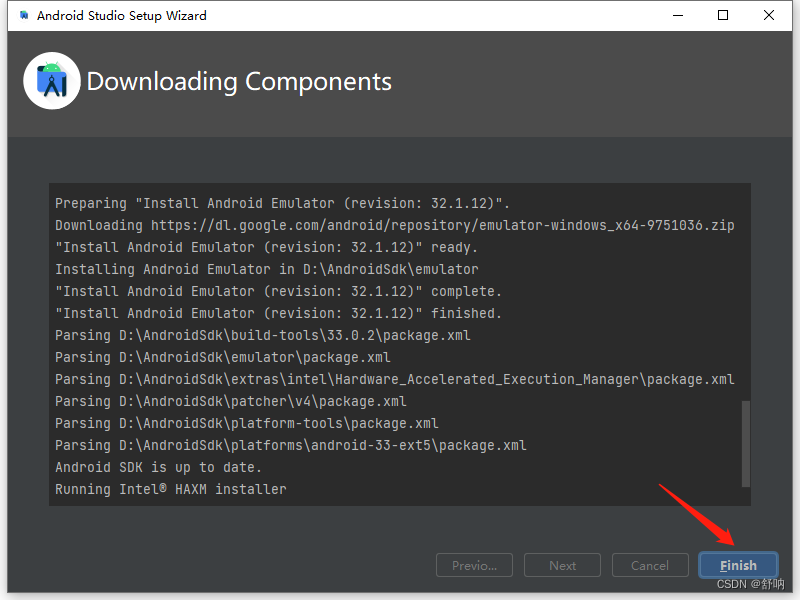This screenshot has width=800, height=600.
Task: Click the 'Android Studio Setup Wizard' window title
Action: click(121, 15)
